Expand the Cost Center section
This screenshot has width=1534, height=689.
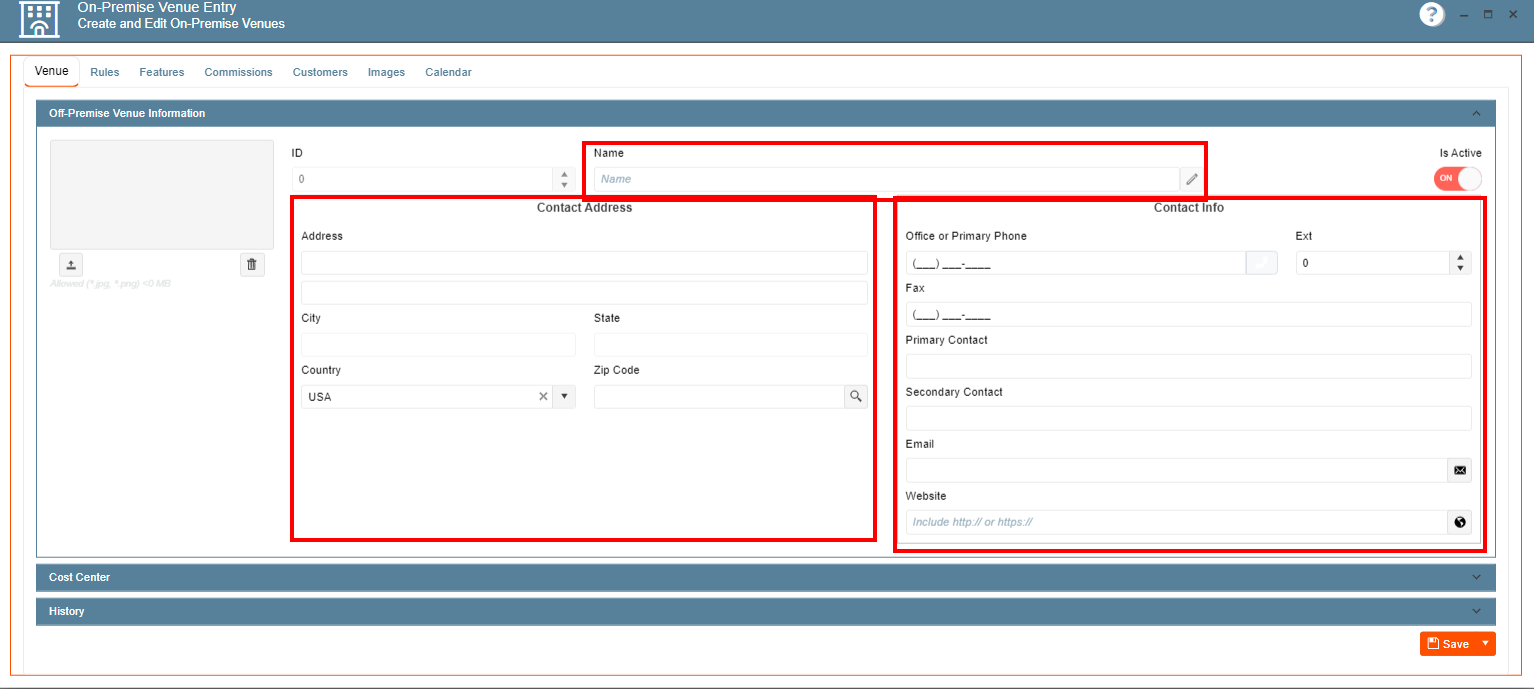(x=1476, y=577)
